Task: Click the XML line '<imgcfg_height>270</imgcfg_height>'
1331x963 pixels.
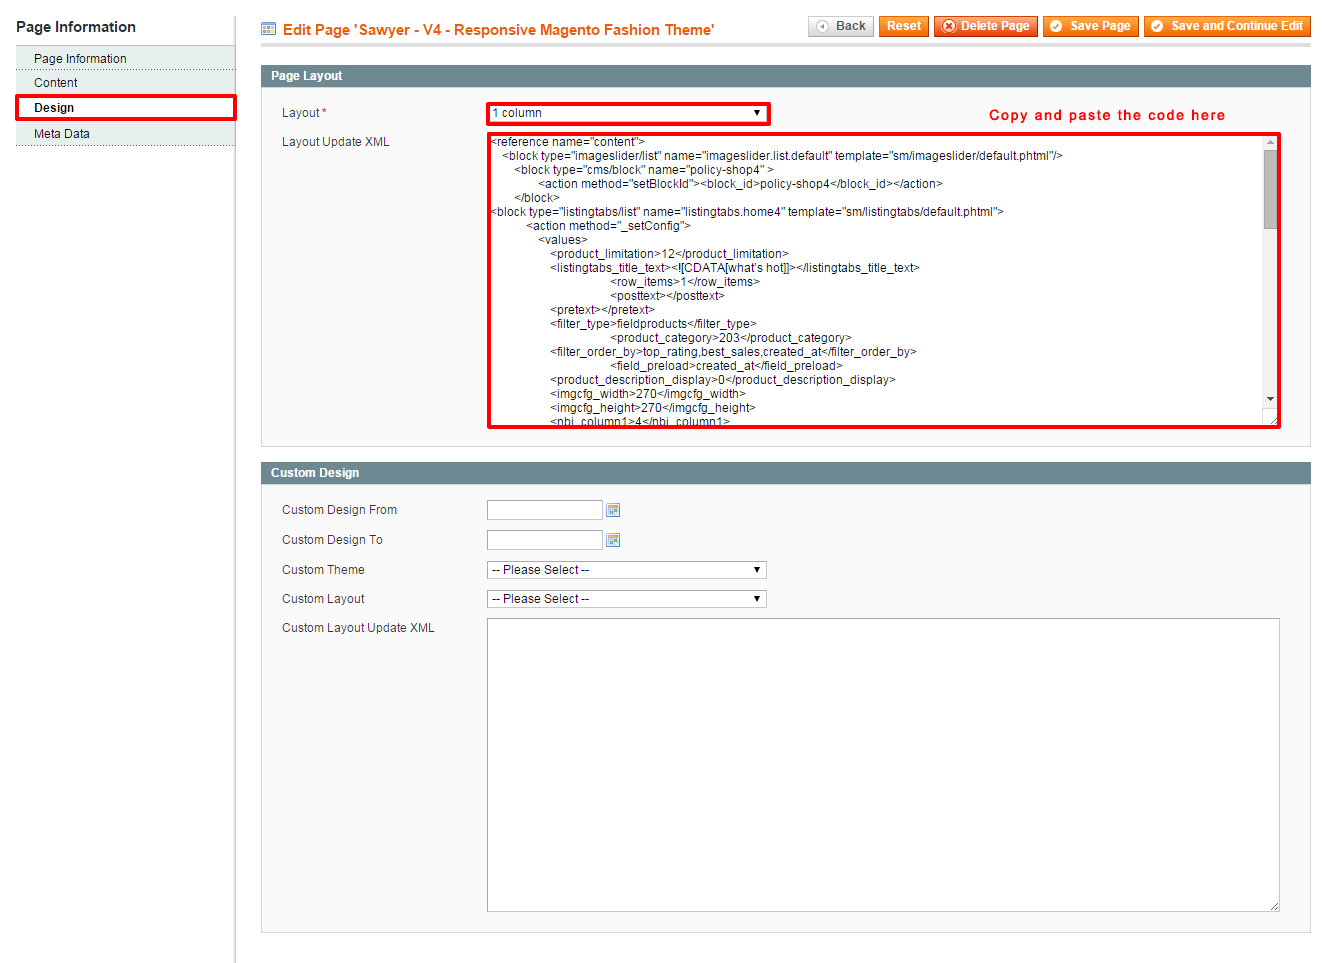Action: click(653, 408)
